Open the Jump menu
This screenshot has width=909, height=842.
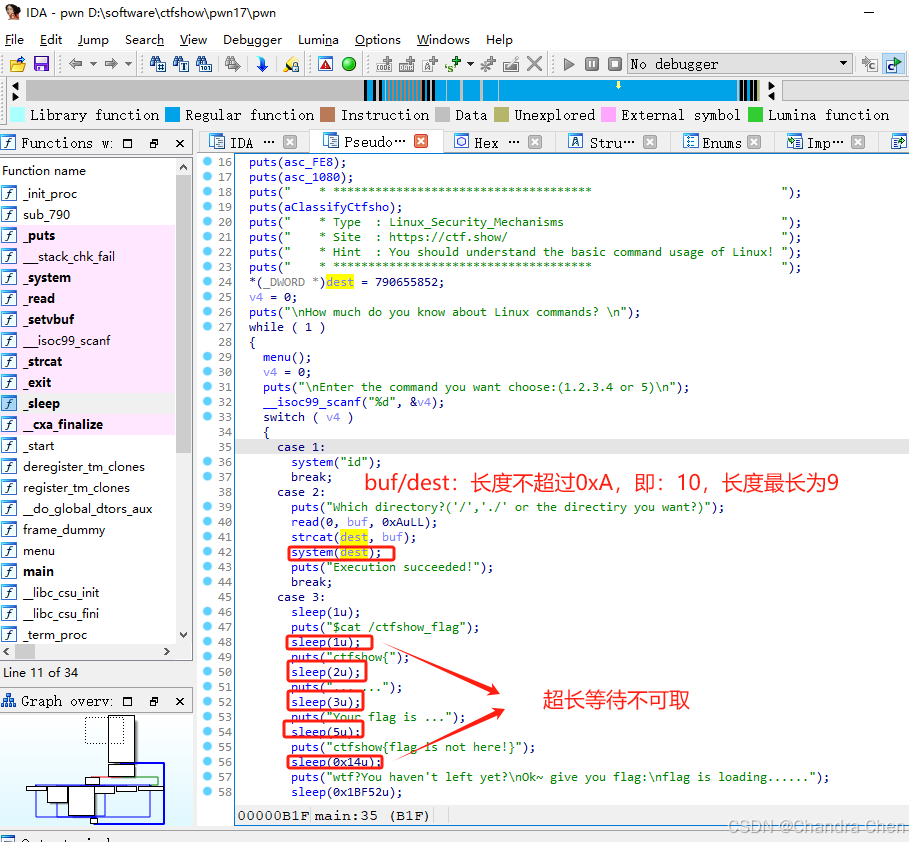[93, 40]
